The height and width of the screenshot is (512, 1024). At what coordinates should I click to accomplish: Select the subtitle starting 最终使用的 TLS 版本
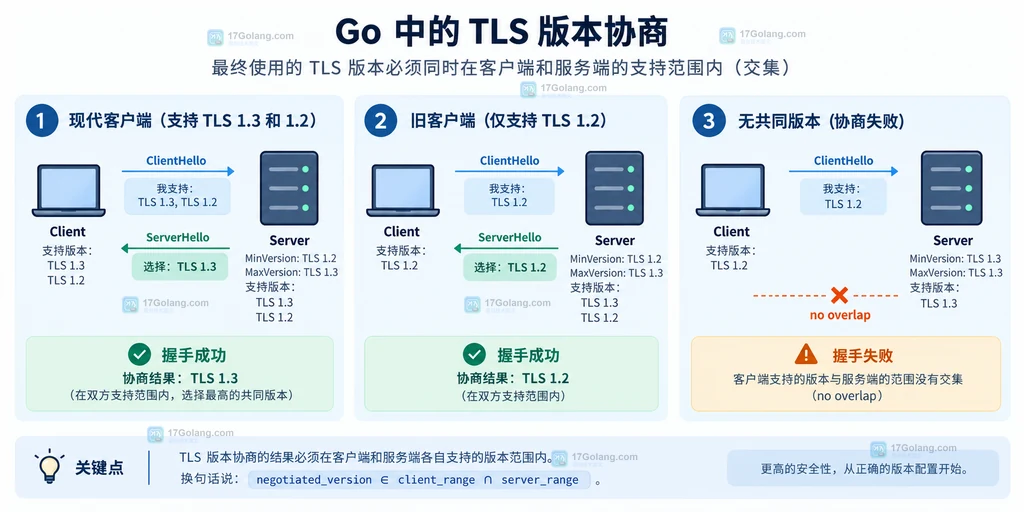pos(501,68)
